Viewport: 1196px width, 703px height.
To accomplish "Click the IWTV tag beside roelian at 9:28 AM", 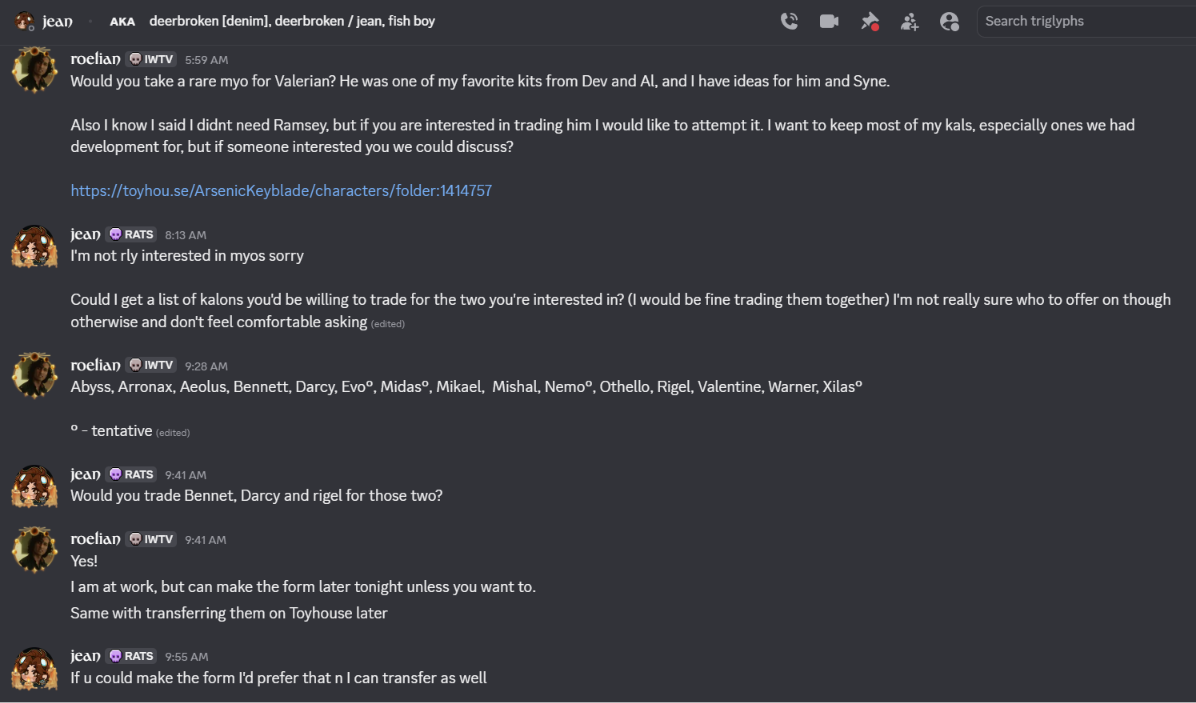I will 151,365.
